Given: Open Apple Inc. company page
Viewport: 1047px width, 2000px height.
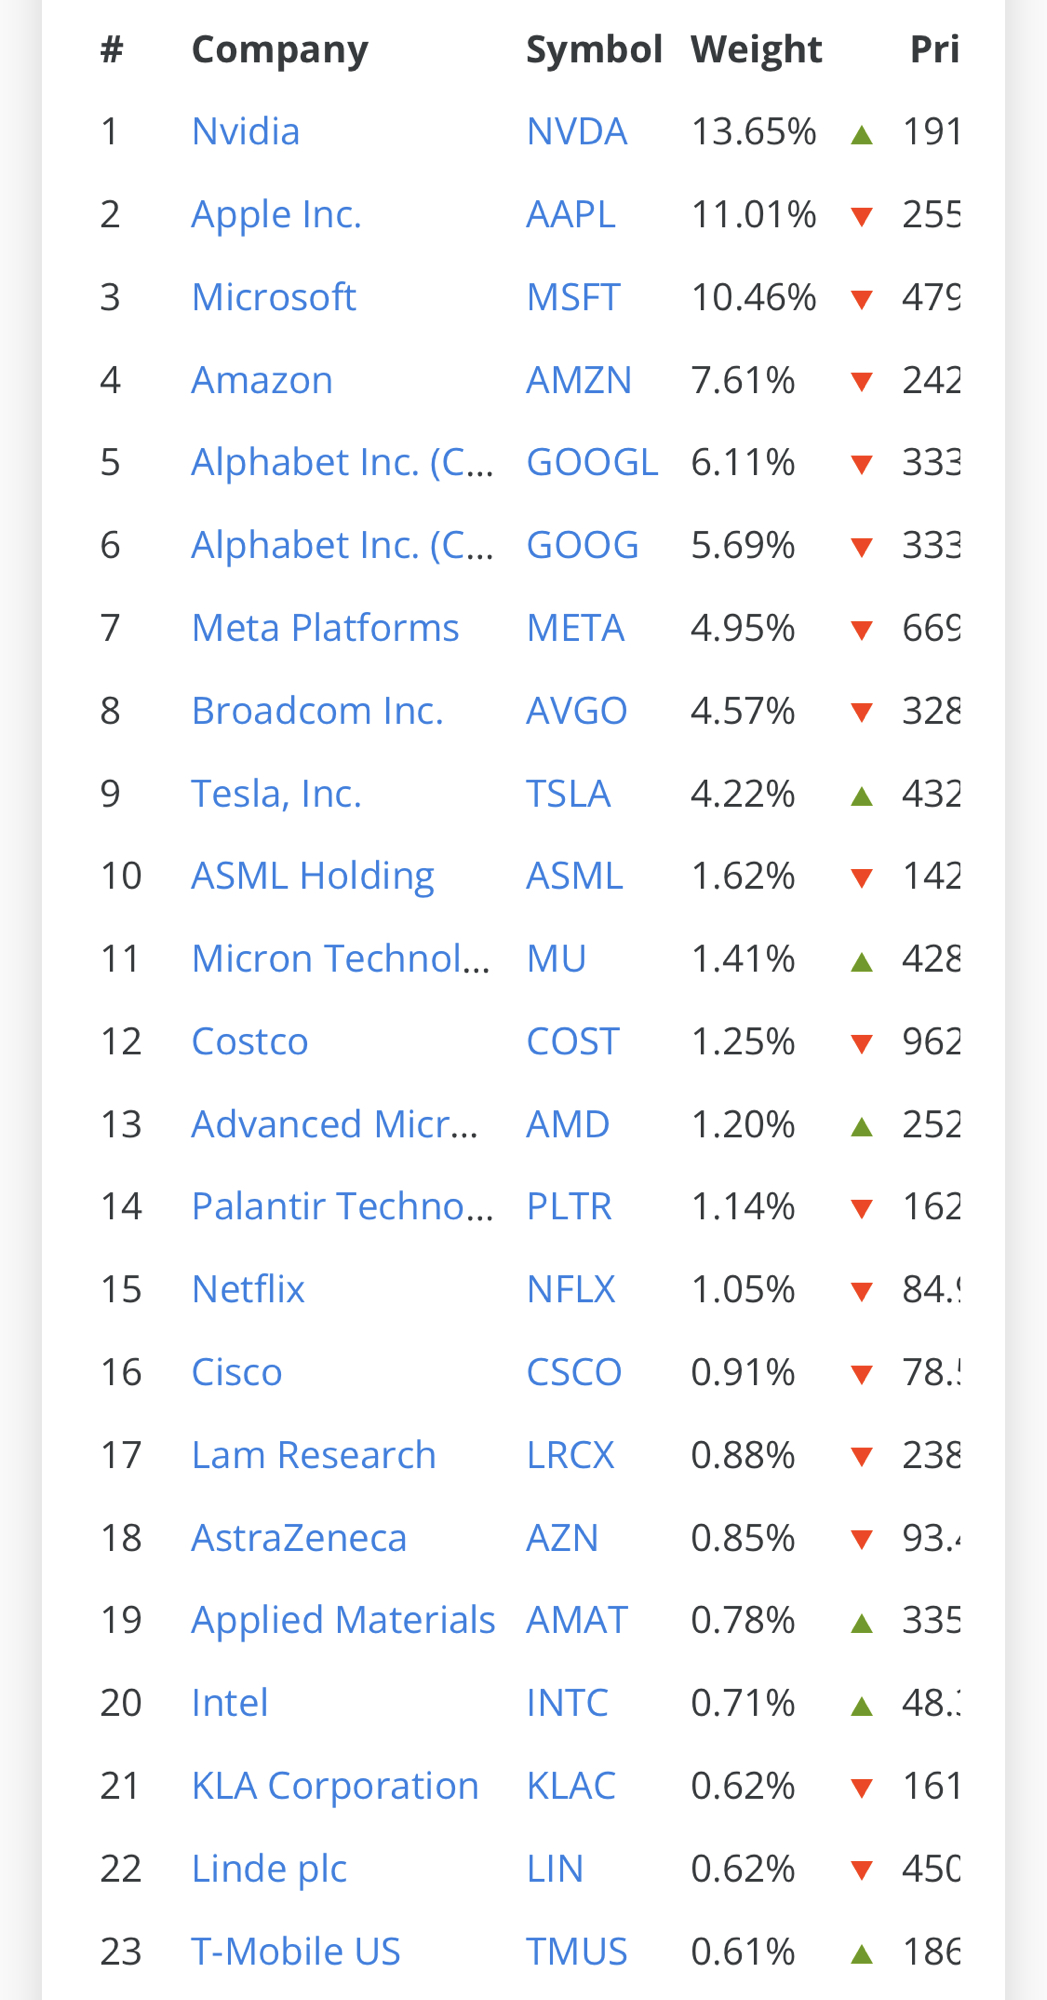Looking at the screenshot, I should (x=276, y=215).
